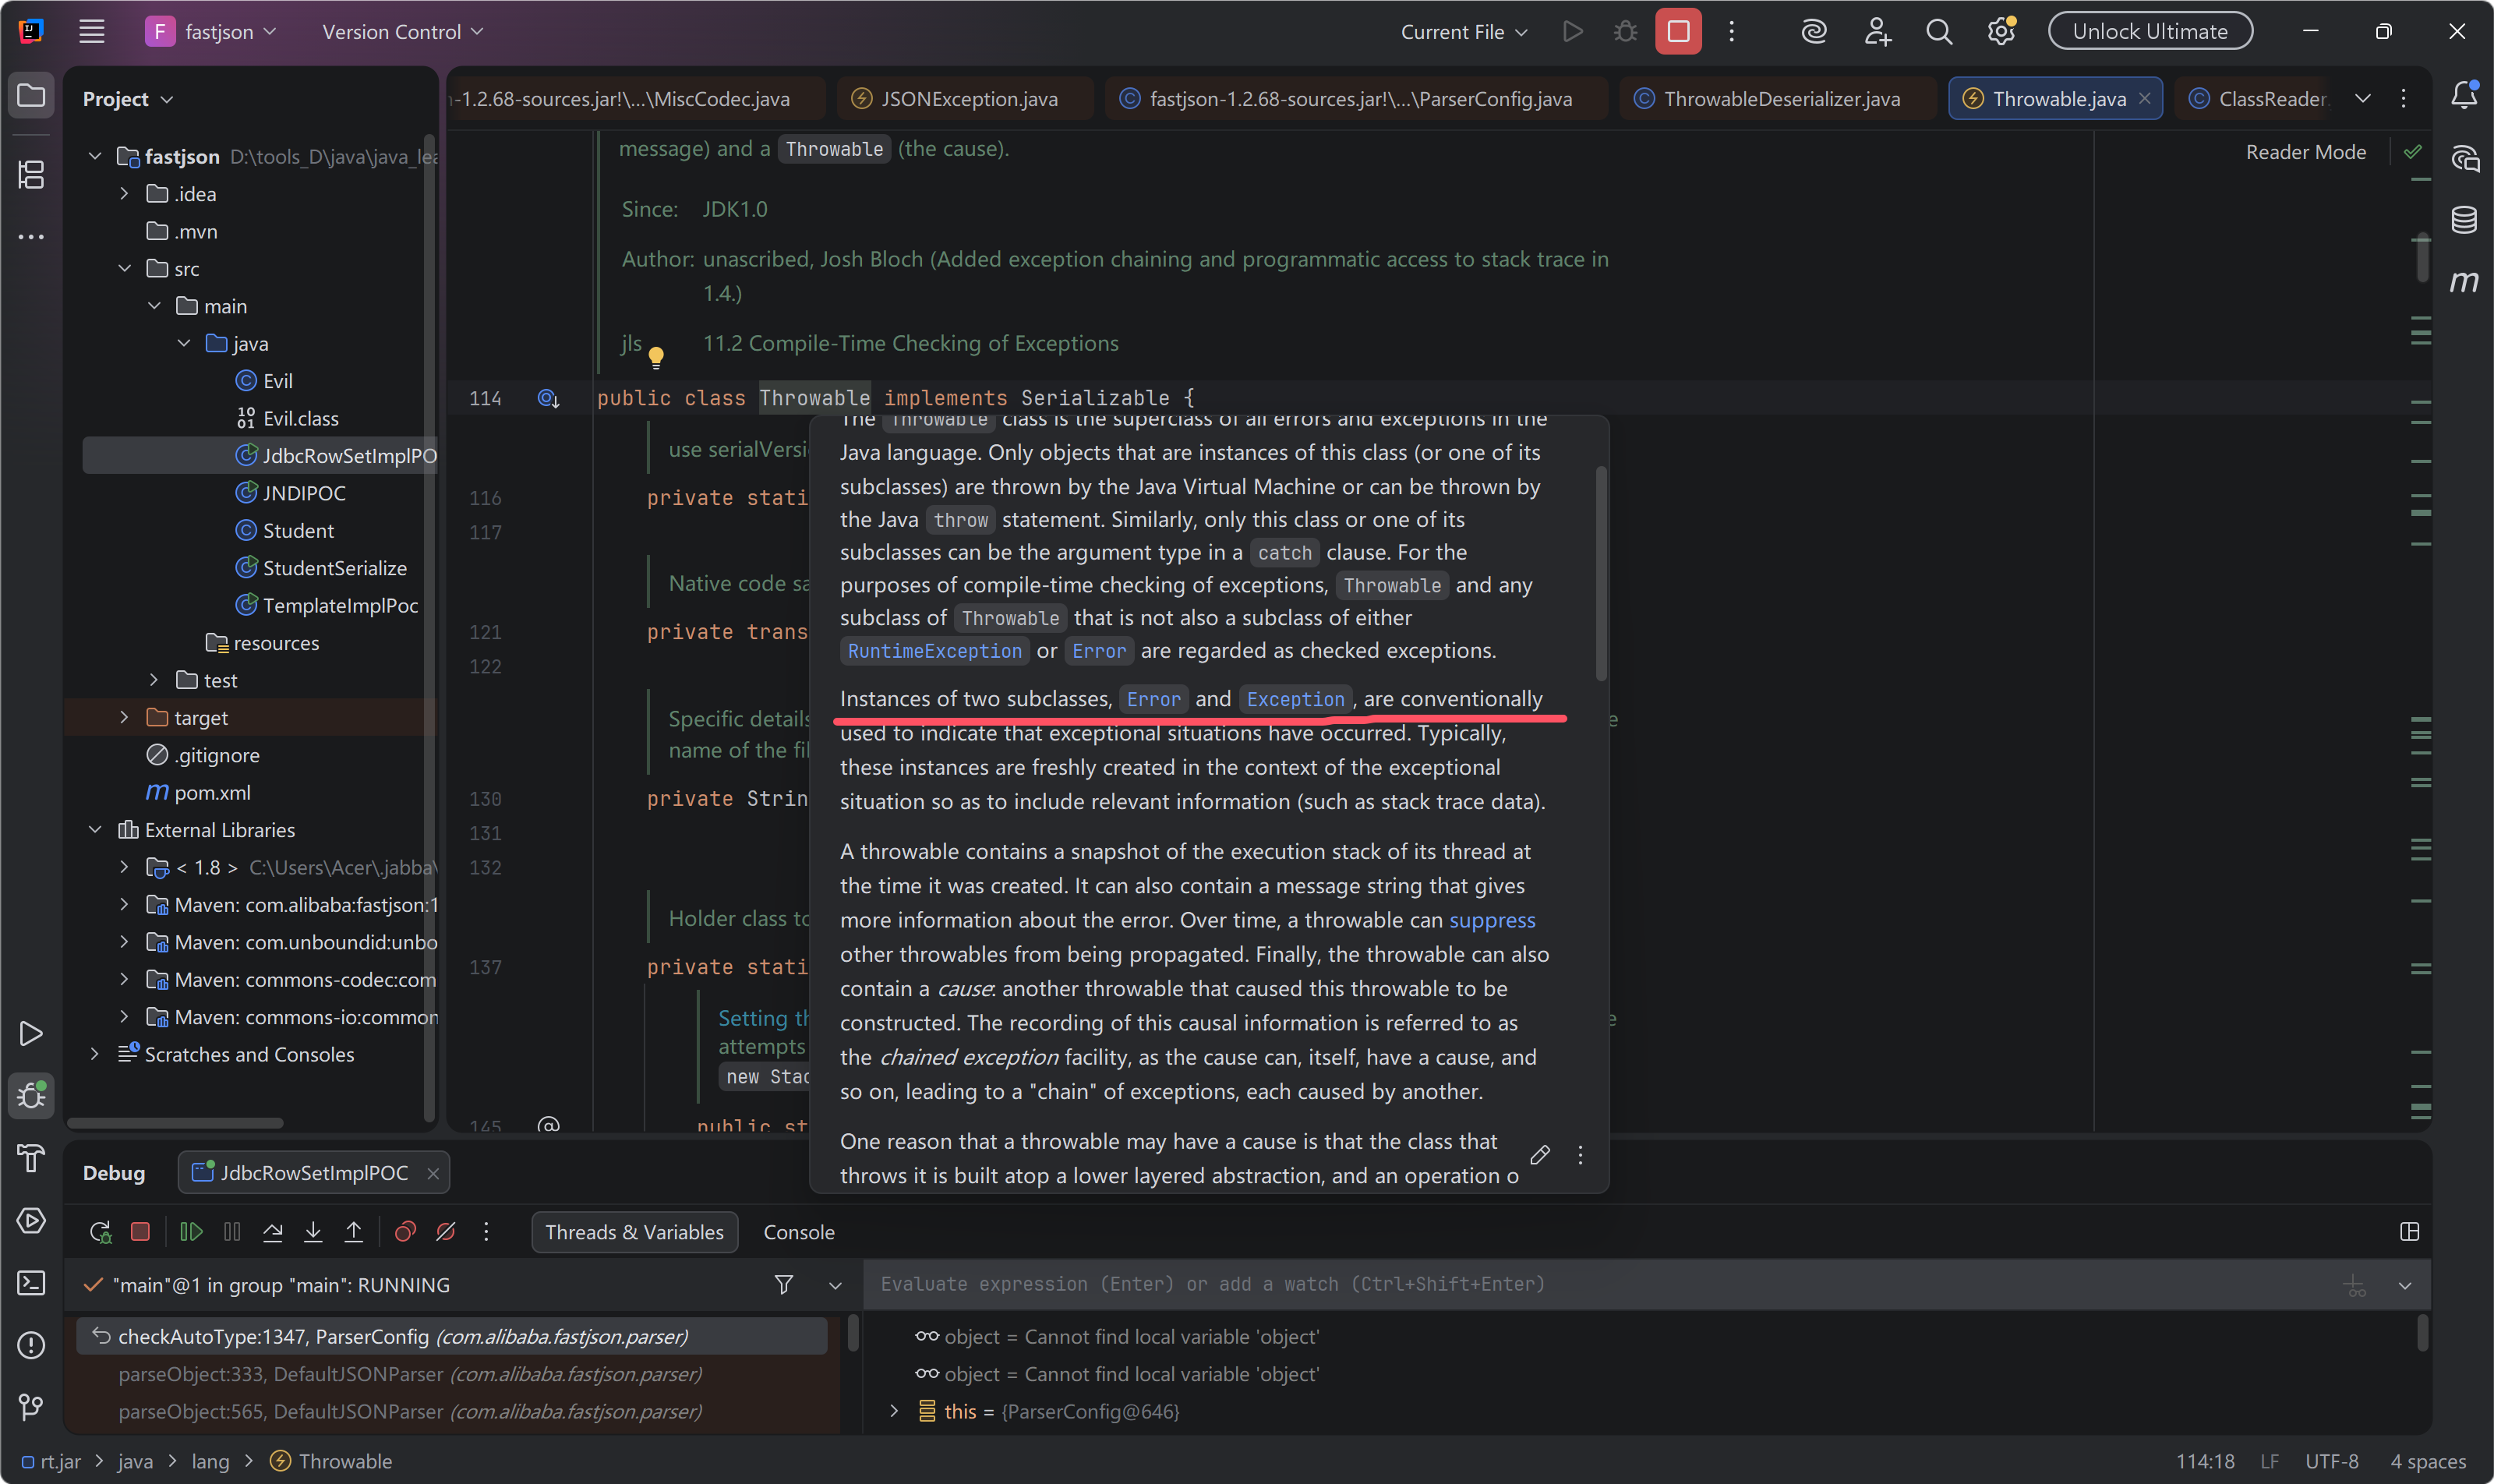Step over in debugger
This screenshot has height=1484, width=2494.
(x=273, y=1232)
